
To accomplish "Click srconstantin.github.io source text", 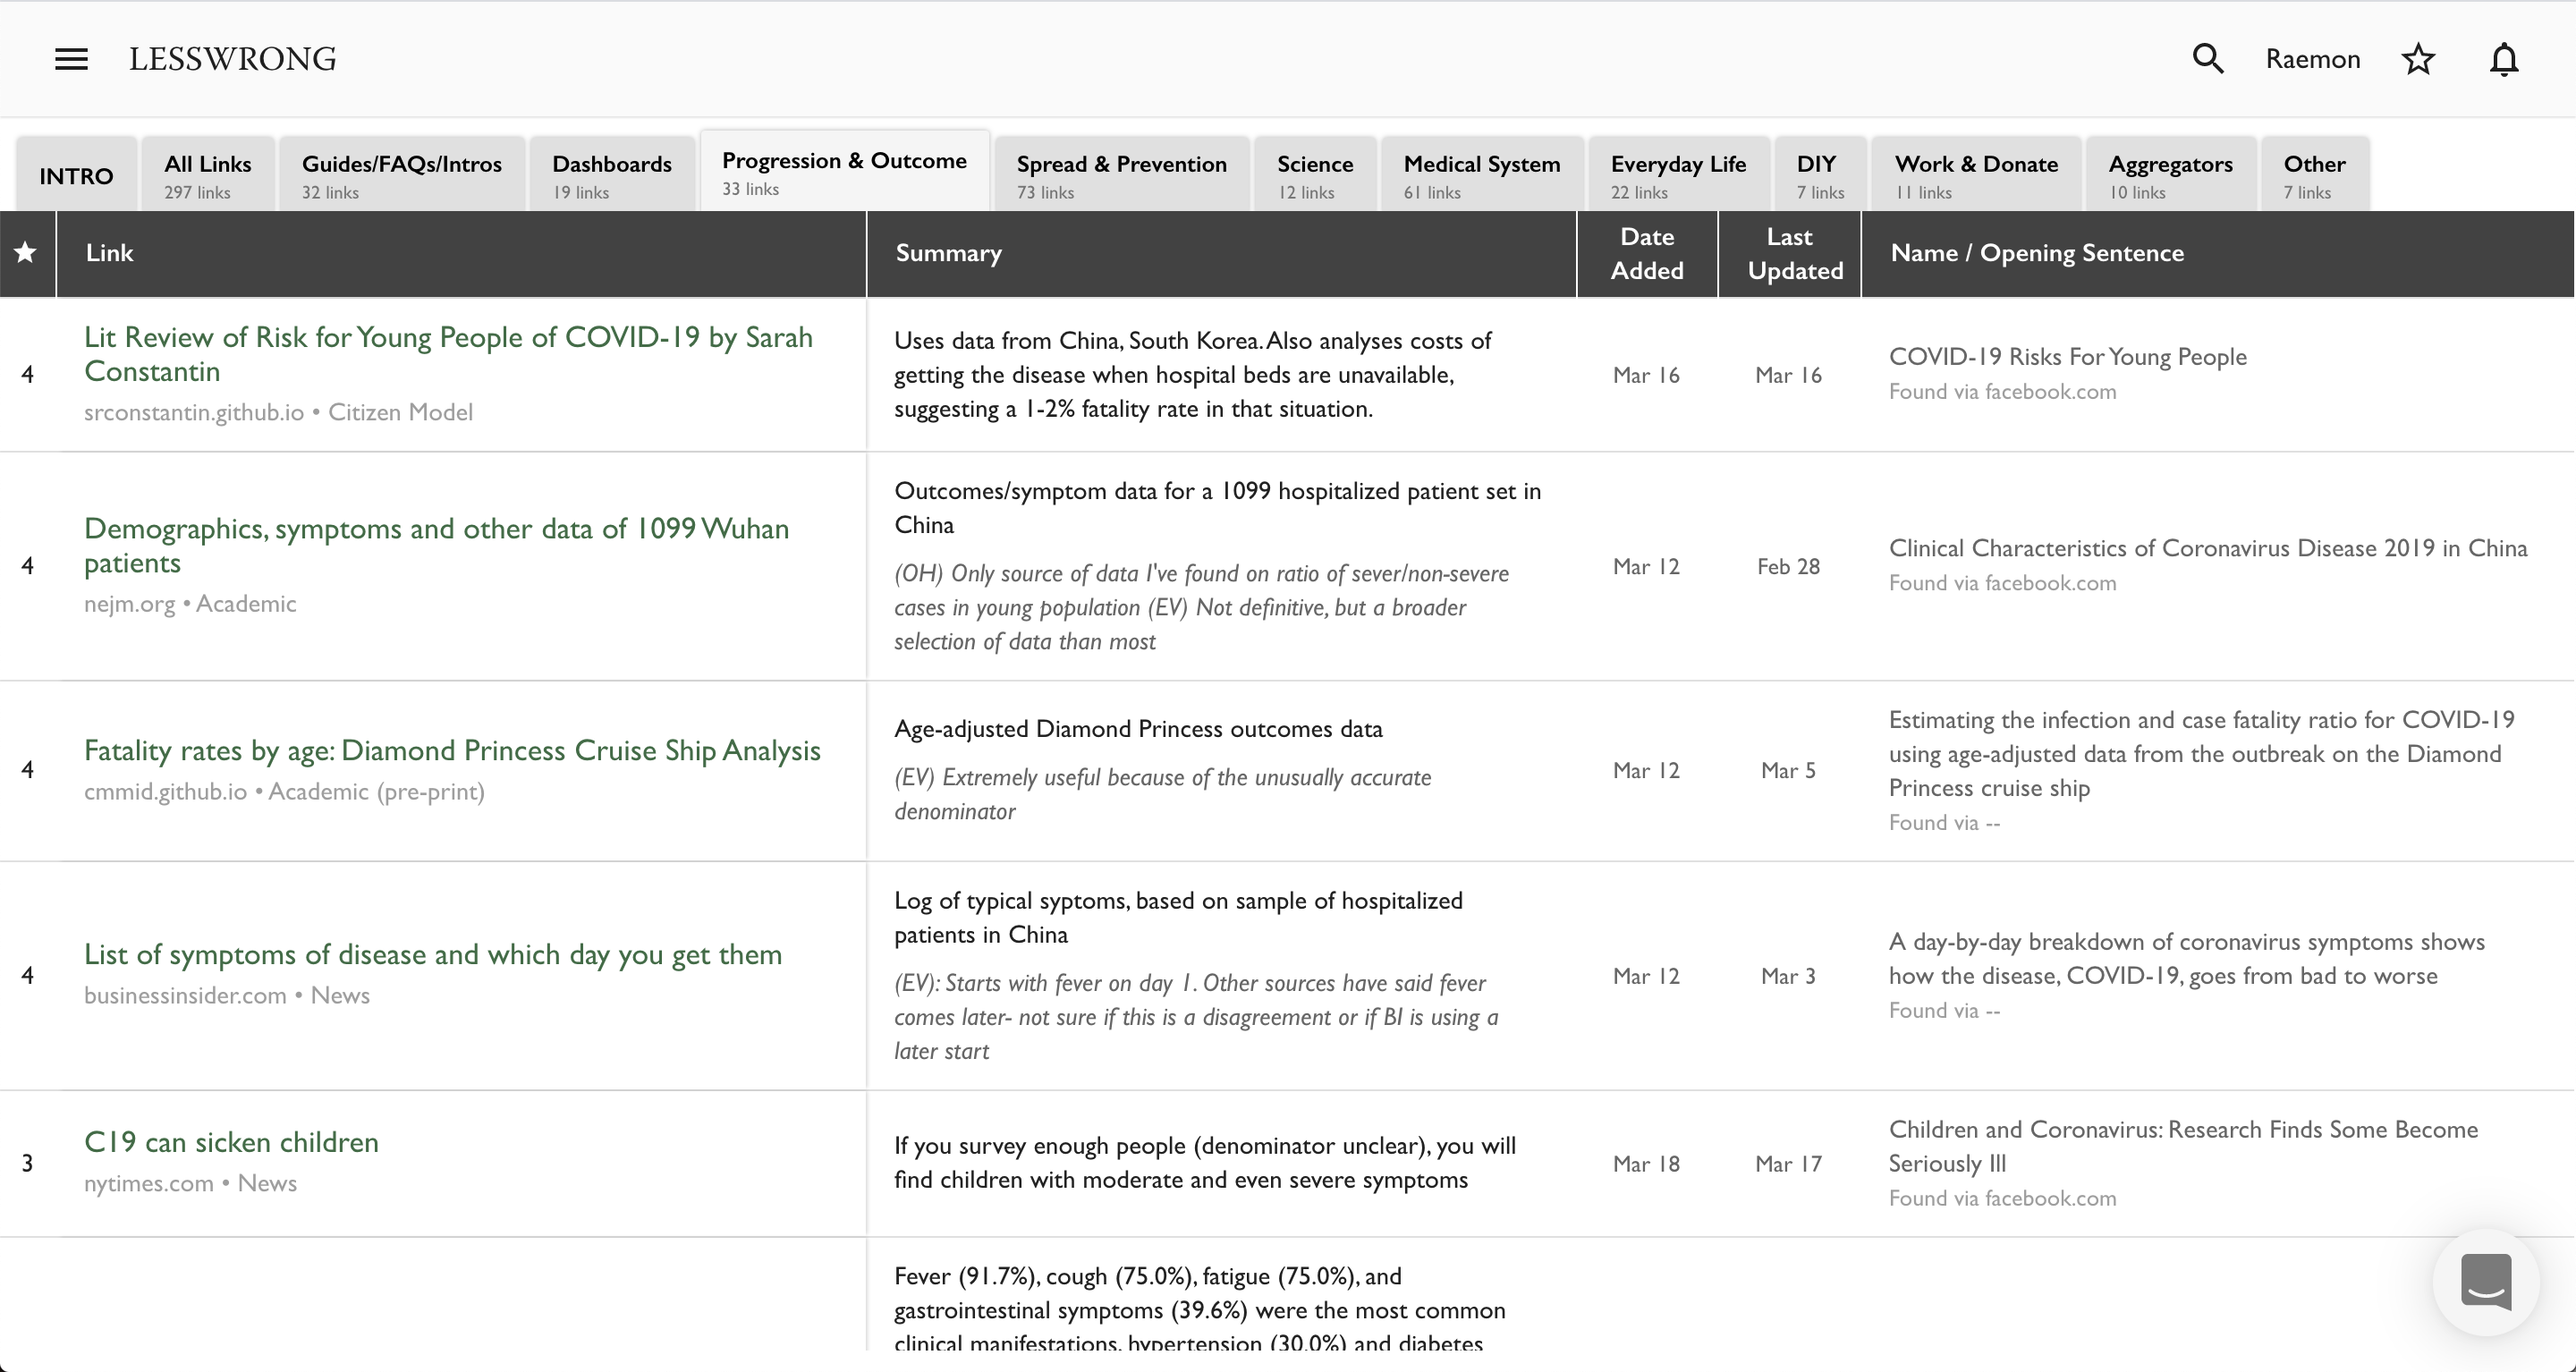I will tap(194, 412).
